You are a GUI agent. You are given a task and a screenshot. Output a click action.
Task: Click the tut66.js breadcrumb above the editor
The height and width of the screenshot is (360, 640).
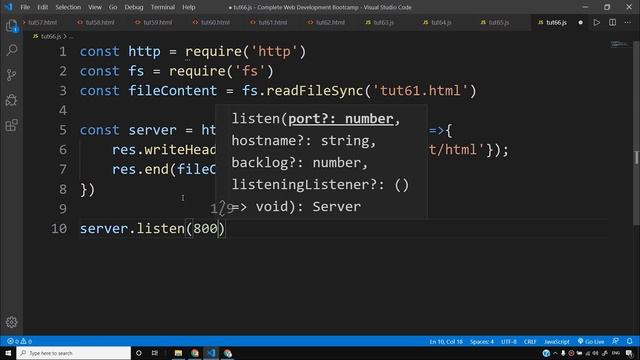pyautogui.click(x=51, y=36)
